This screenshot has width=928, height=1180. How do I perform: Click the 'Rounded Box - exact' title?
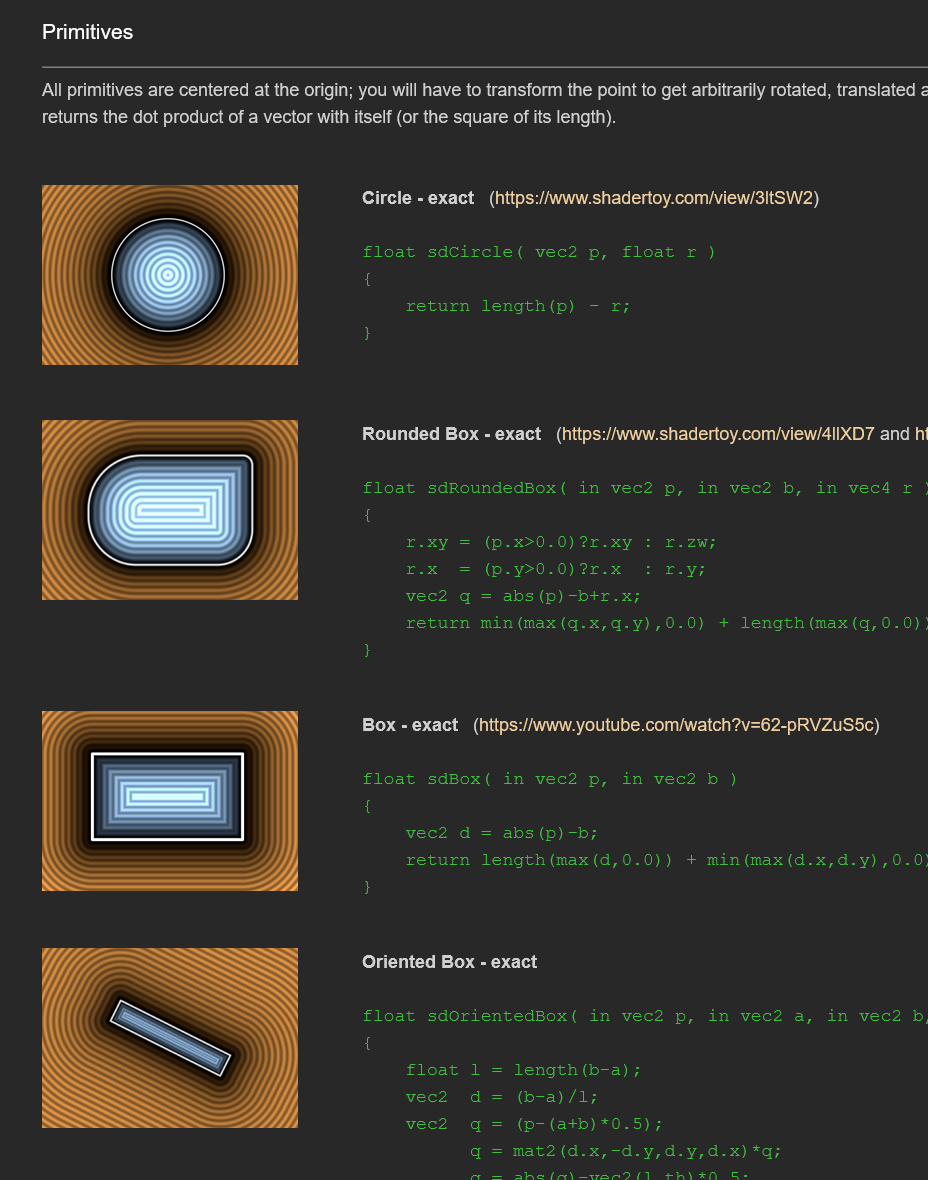point(452,434)
